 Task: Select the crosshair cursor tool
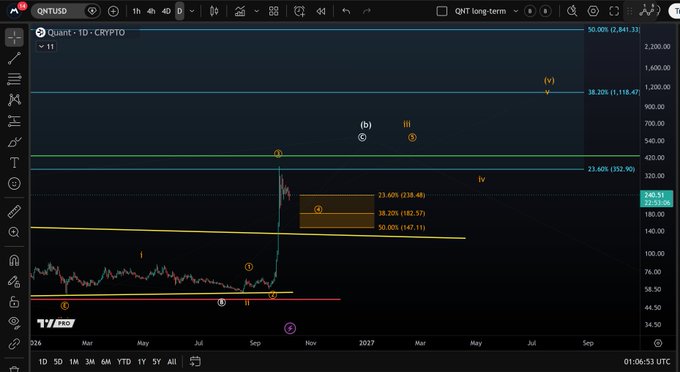point(14,38)
